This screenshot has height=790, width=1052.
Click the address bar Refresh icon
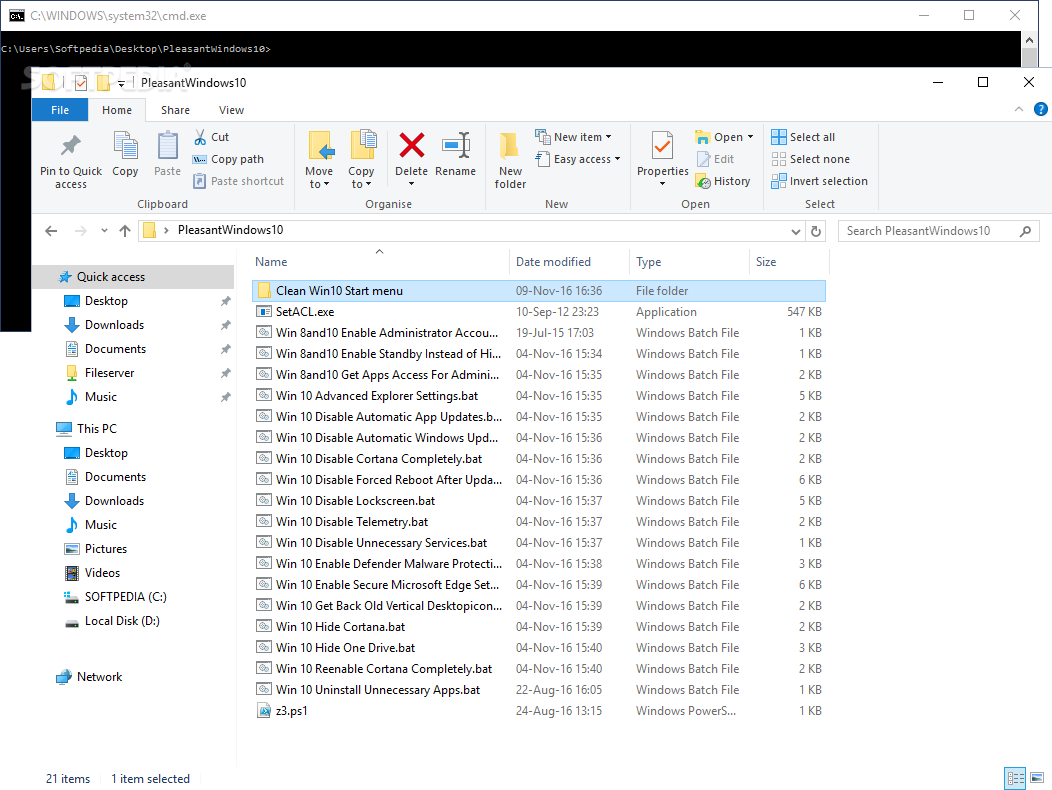816,231
